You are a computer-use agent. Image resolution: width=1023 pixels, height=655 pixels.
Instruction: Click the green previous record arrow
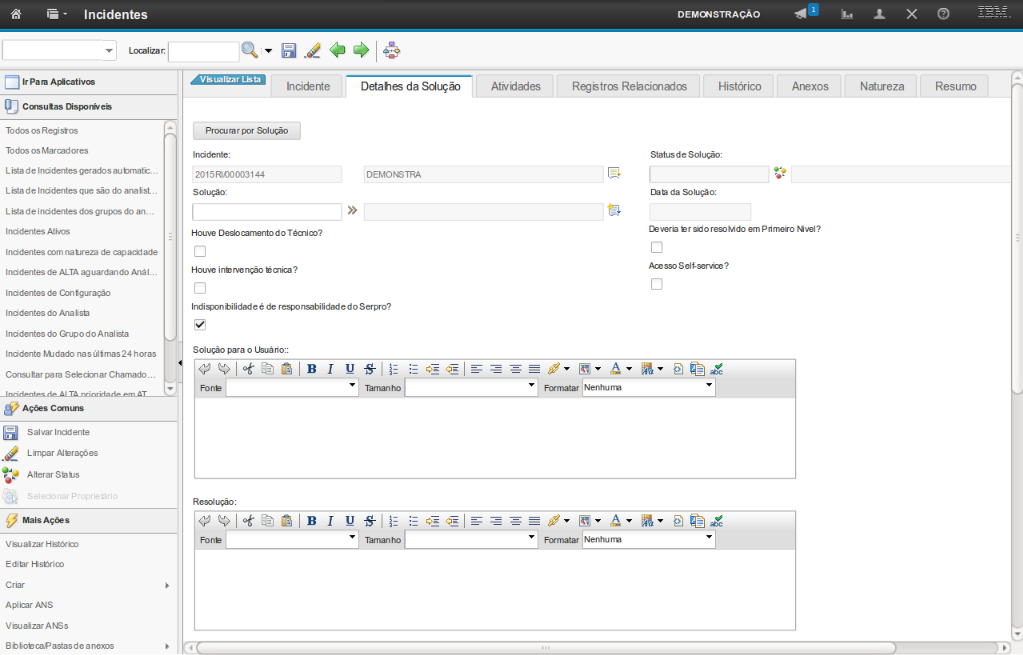pyautogui.click(x=337, y=50)
